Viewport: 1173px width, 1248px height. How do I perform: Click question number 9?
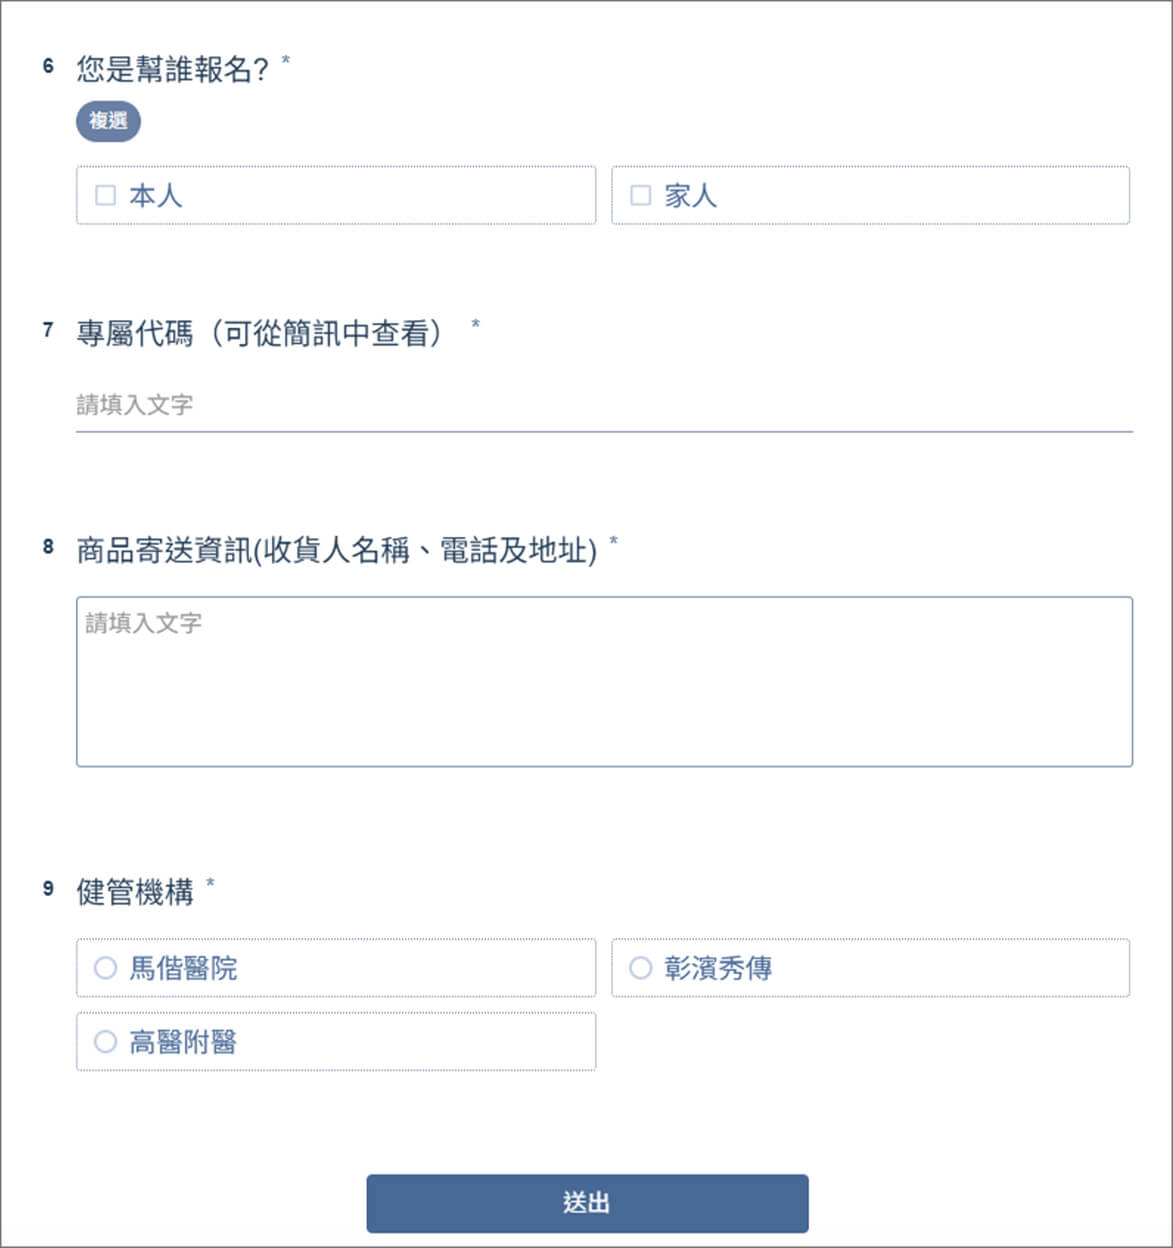tap(48, 888)
